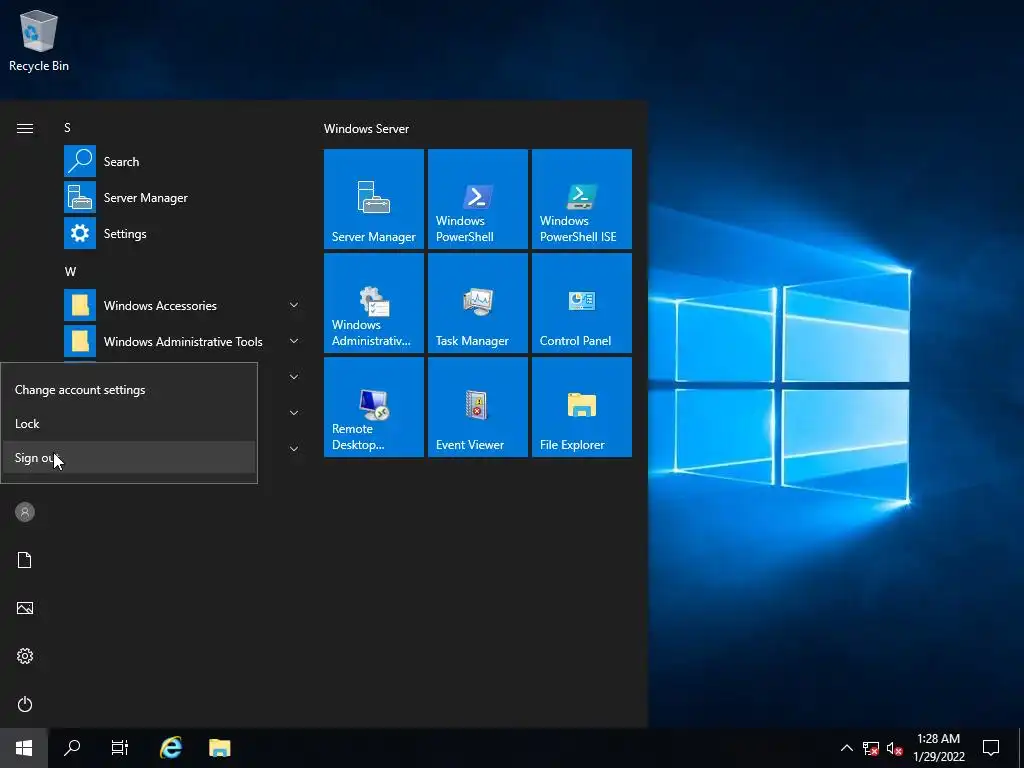This screenshot has width=1024, height=768.
Task: Choose Lock from the account menu
Action: pyautogui.click(x=129, y=424)
